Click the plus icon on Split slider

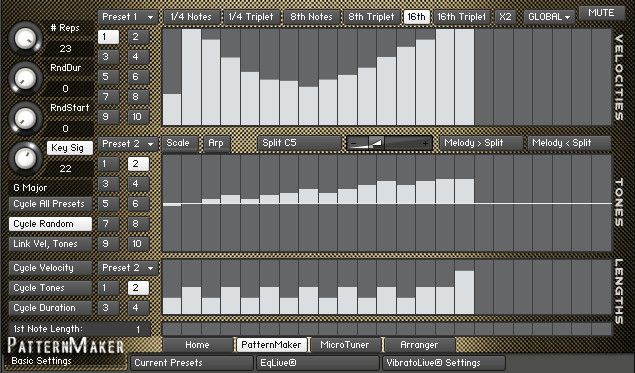pyautogui.click(x=425, y=143)
